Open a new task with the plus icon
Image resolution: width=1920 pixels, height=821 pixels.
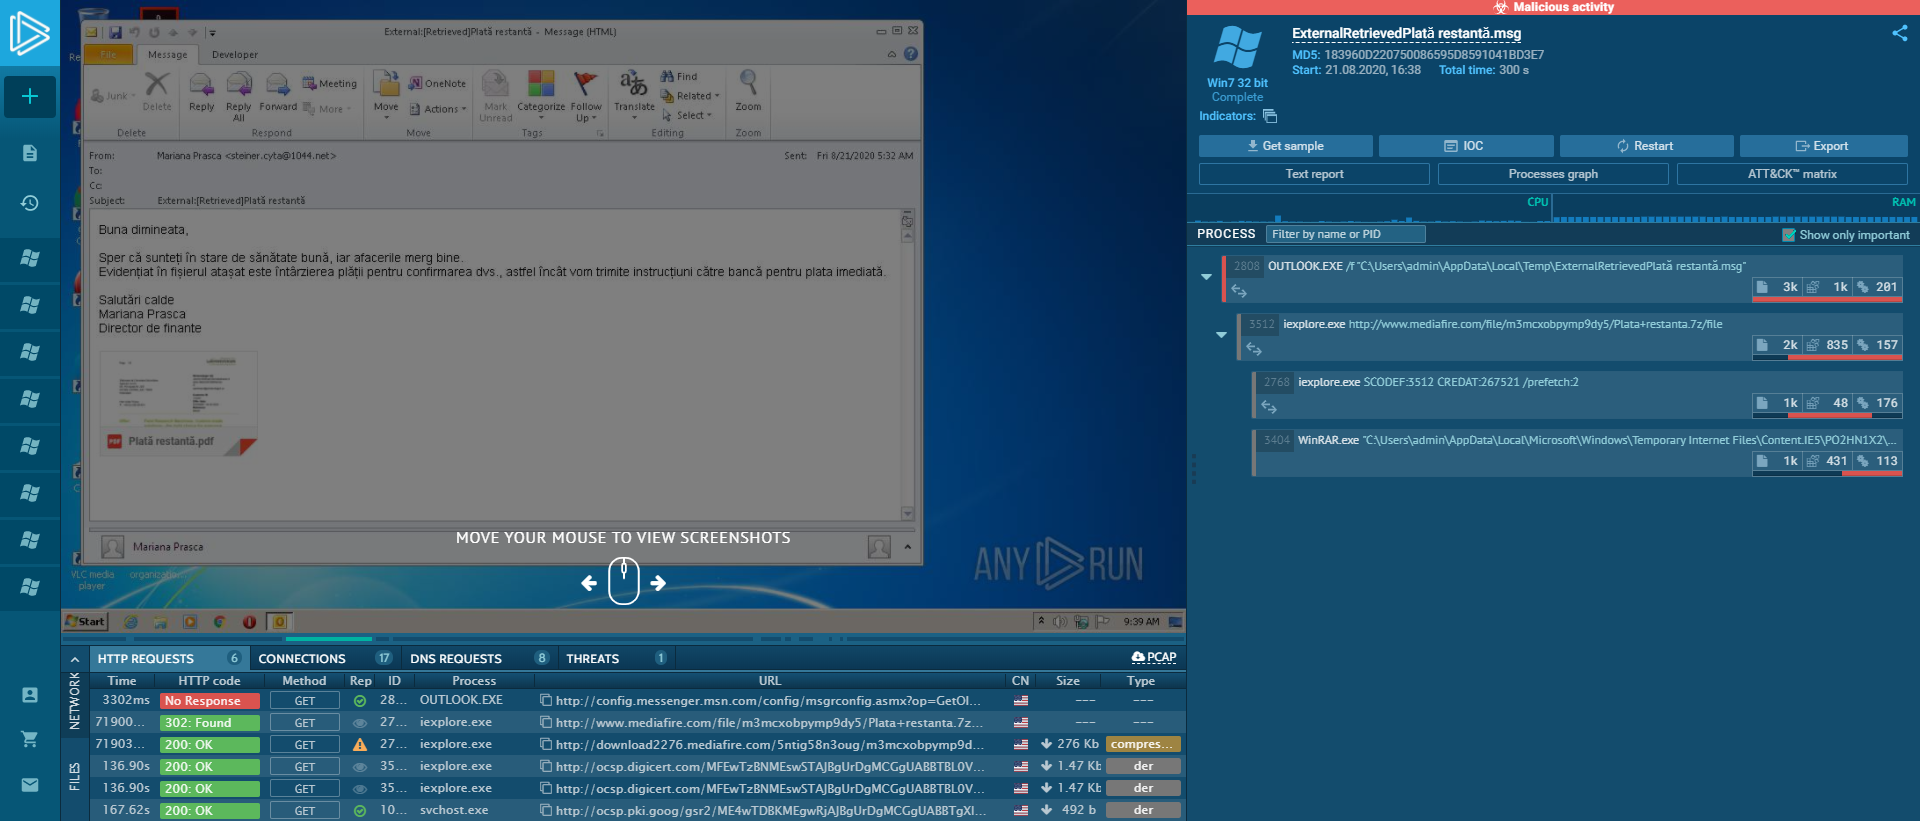tap(30, 97)
